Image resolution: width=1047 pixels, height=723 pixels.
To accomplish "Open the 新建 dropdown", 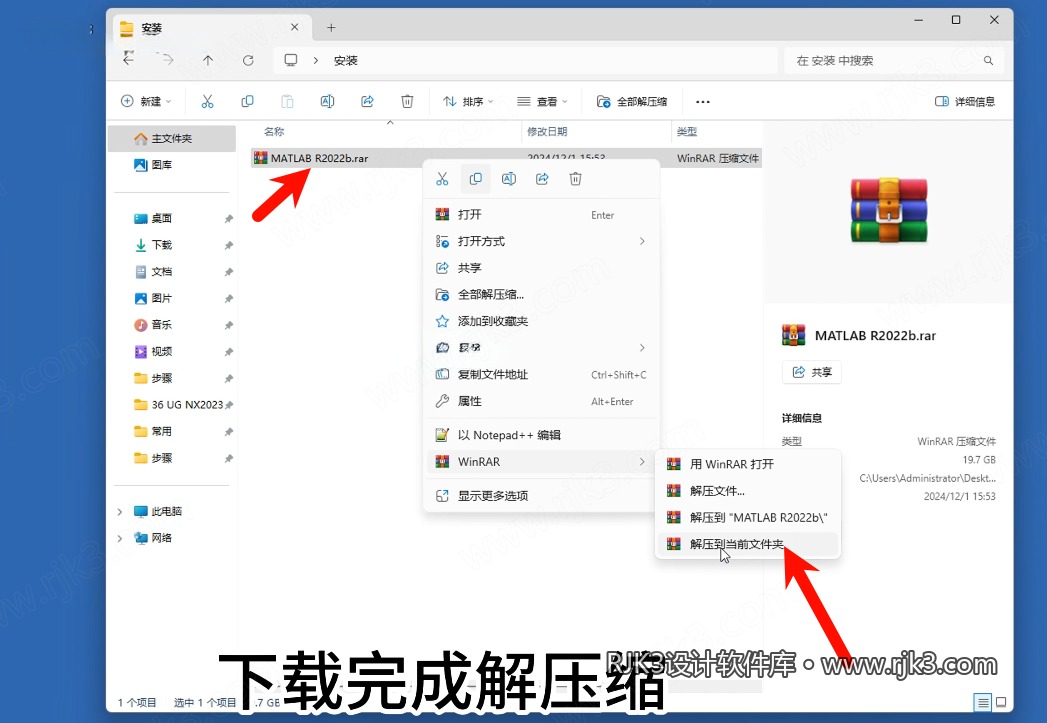I will (x=146, y=101).
